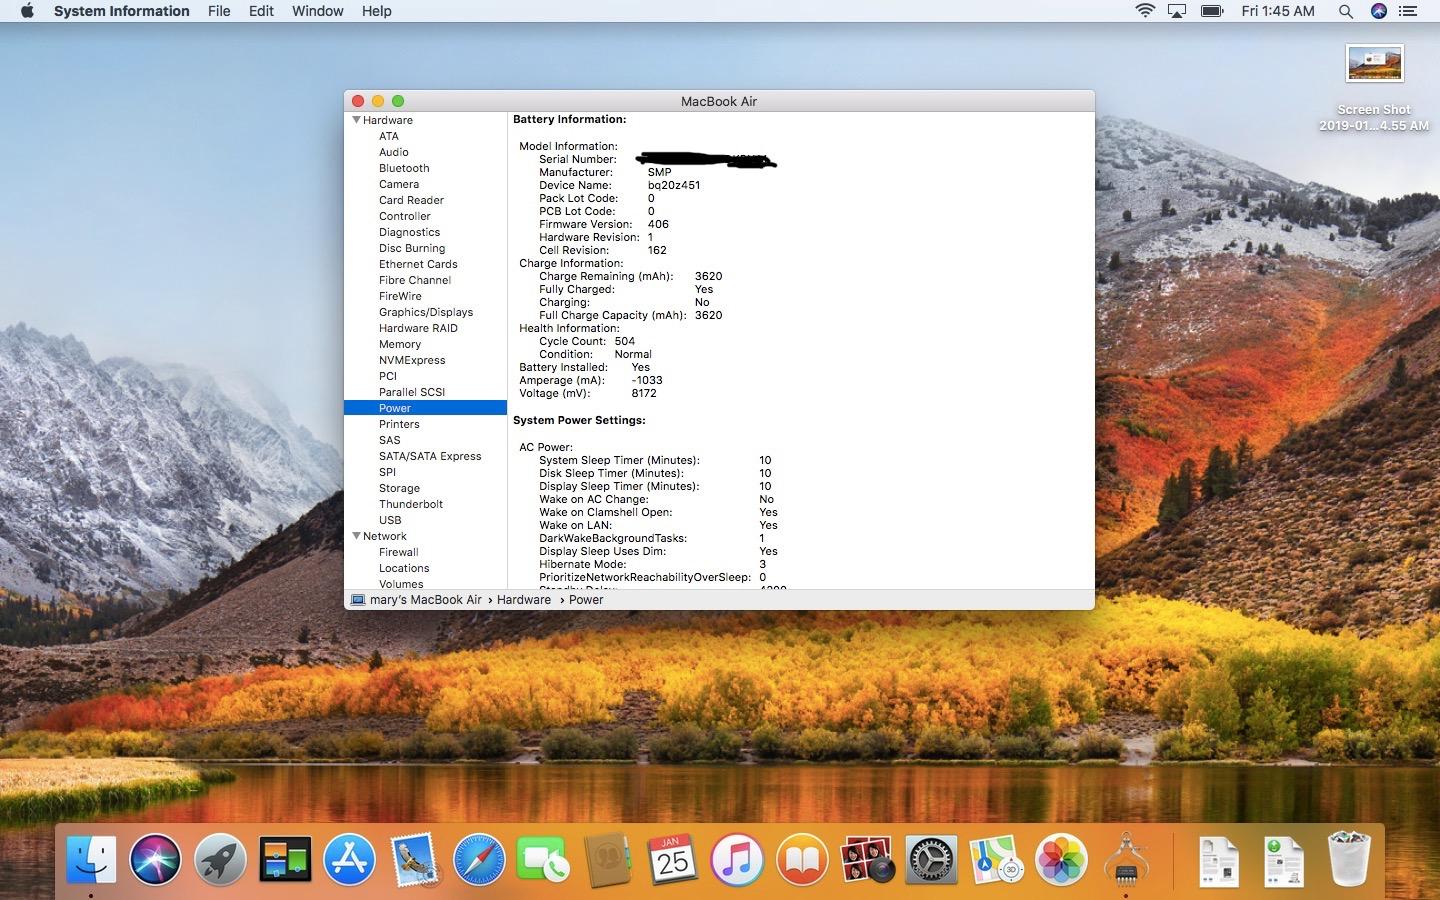Open Dock stack with green download arrow

pos(1283,861)
